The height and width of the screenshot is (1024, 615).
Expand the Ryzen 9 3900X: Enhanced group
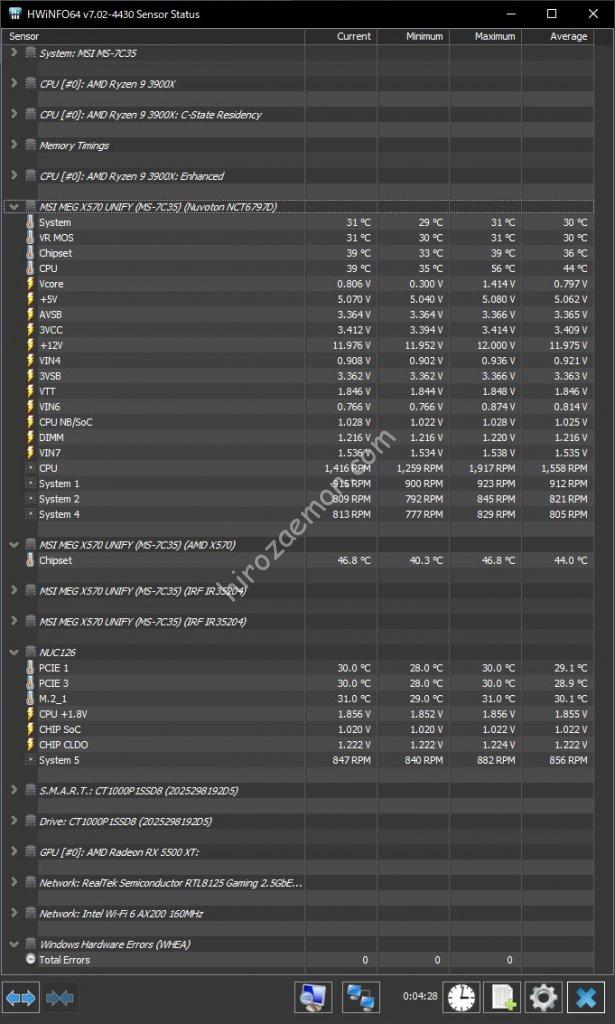click(14, 175)
